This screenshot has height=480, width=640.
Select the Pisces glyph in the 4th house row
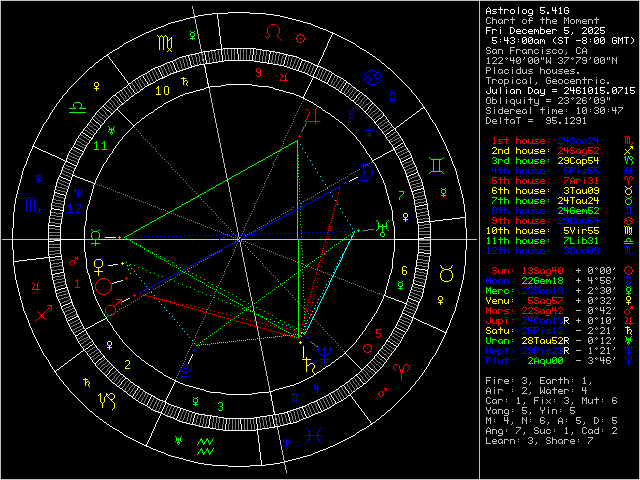[629, 171]
